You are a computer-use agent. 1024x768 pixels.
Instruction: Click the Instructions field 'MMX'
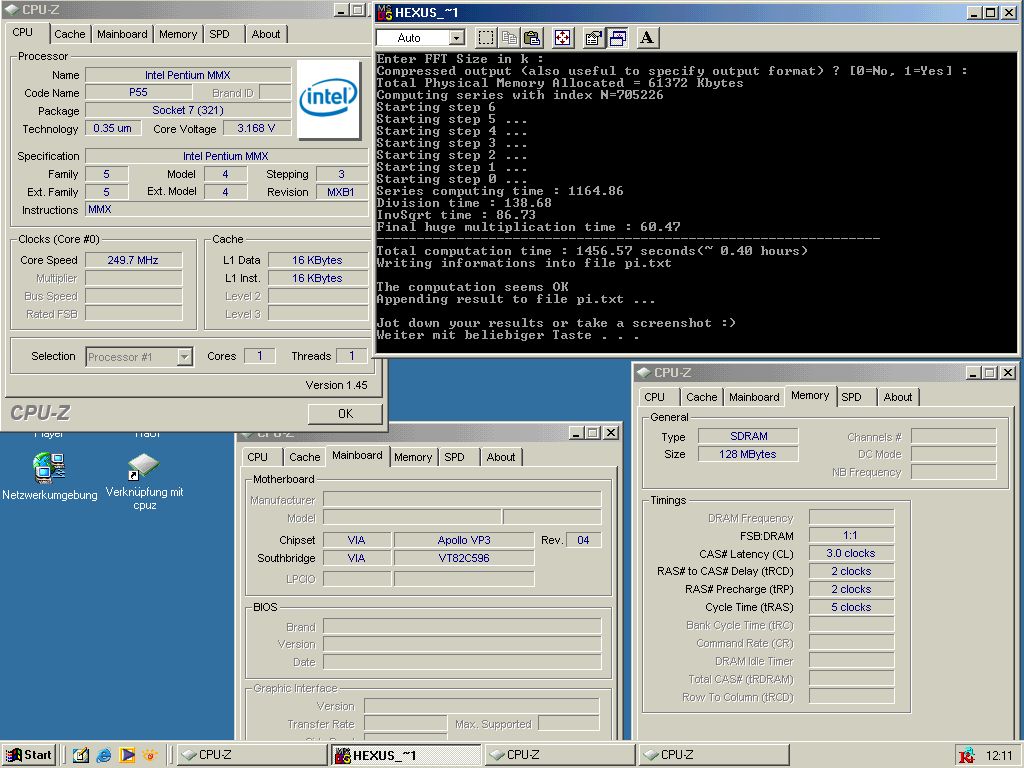point(227,210)
